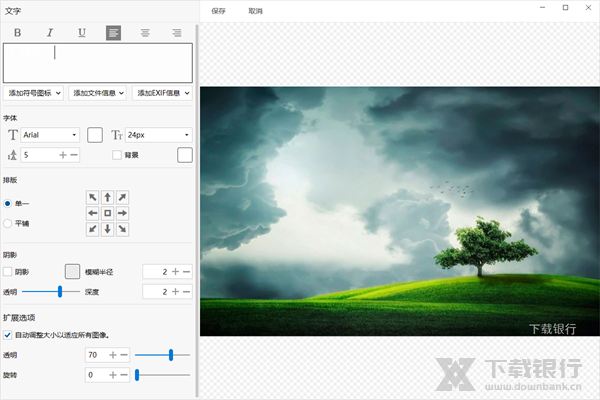
Task: Position watermark at bottom-right arrow
Action: click(x=123, y=229)
